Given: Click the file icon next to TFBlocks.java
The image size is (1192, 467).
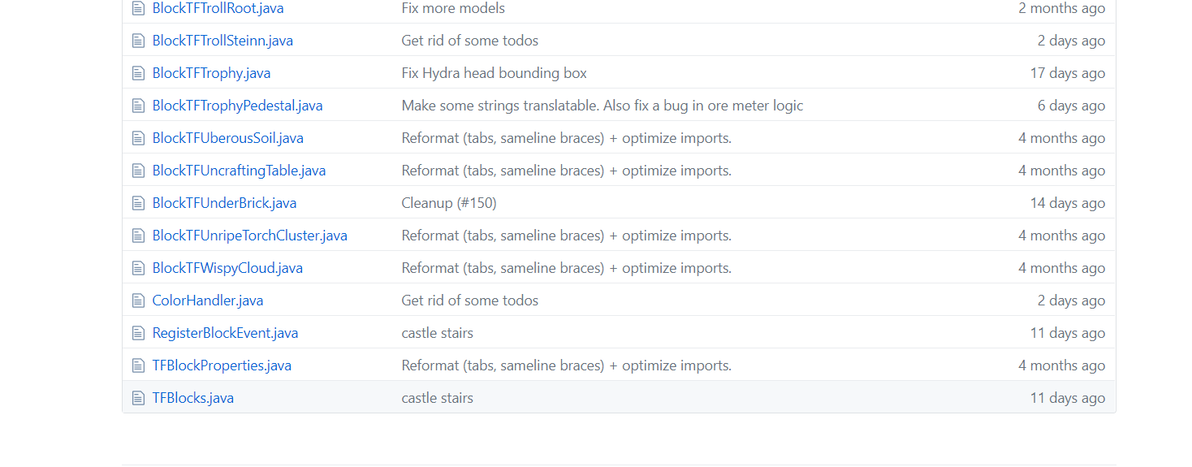Looking at the screenshot, I should pyautogui.click(x=138, y=398).
